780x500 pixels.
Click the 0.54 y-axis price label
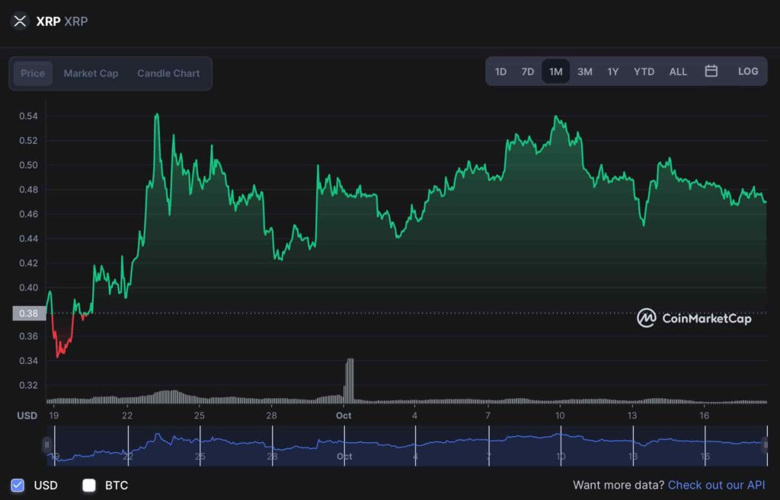click(28, 116)
